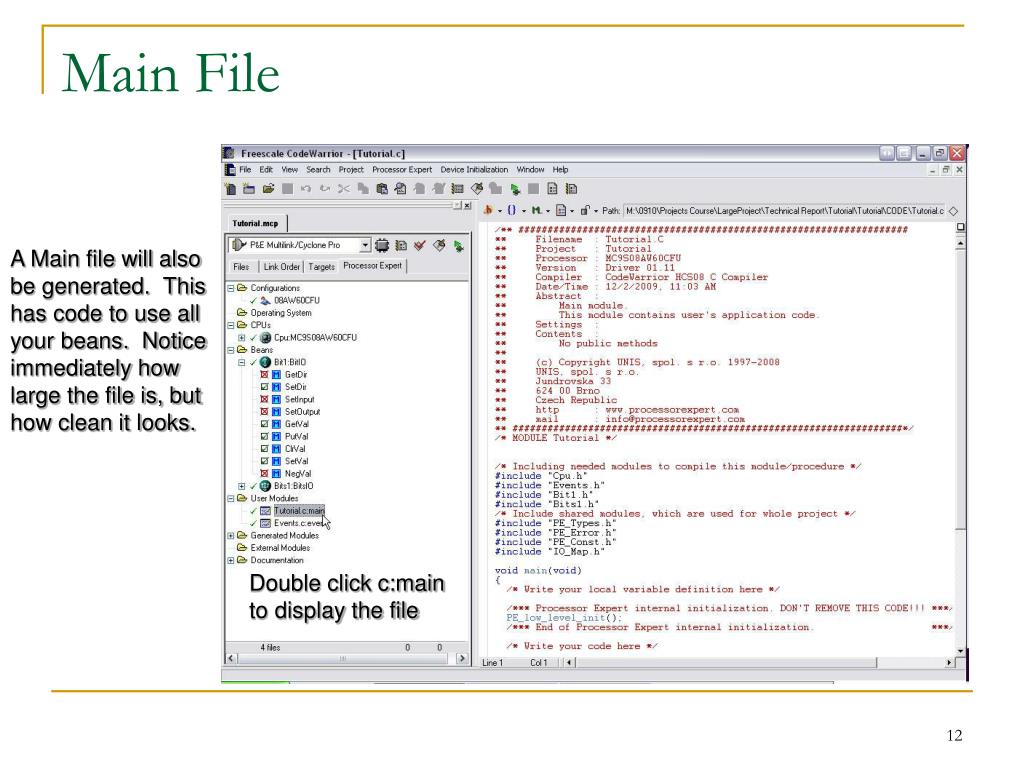The height and width of the screenshot is (768, 1024).
Task: Click the project panel Synchronize Modification Dates icon
Action: pyautogui.click(x=401, y=246)
